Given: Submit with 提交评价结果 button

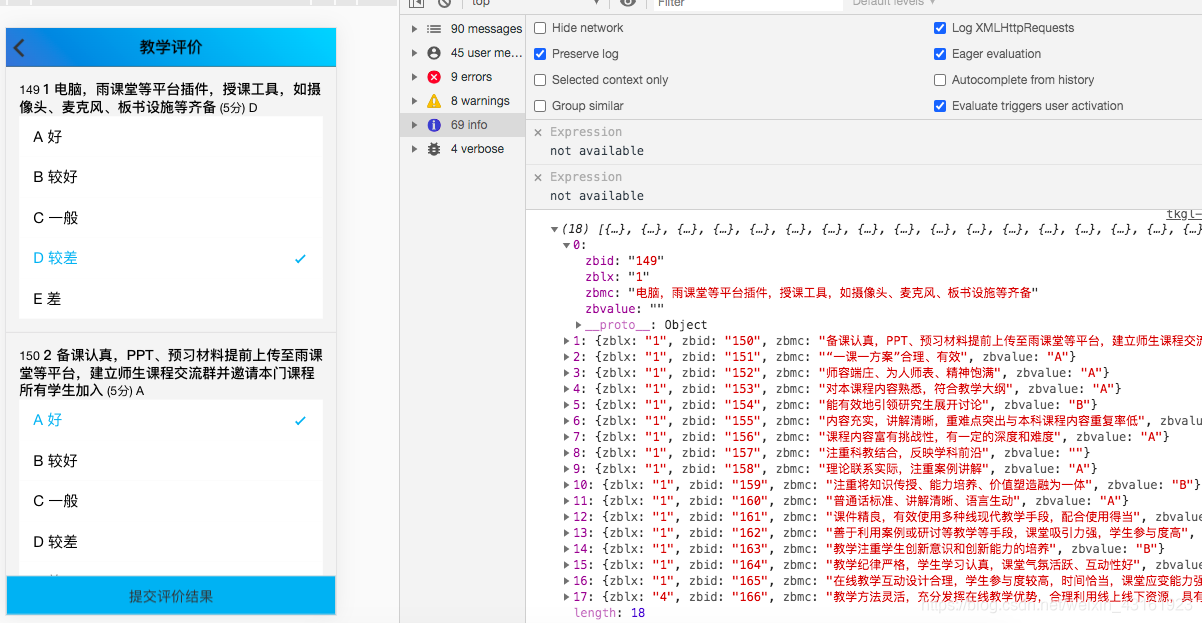Looking at the screenshot, I should (x=171, y=596).
